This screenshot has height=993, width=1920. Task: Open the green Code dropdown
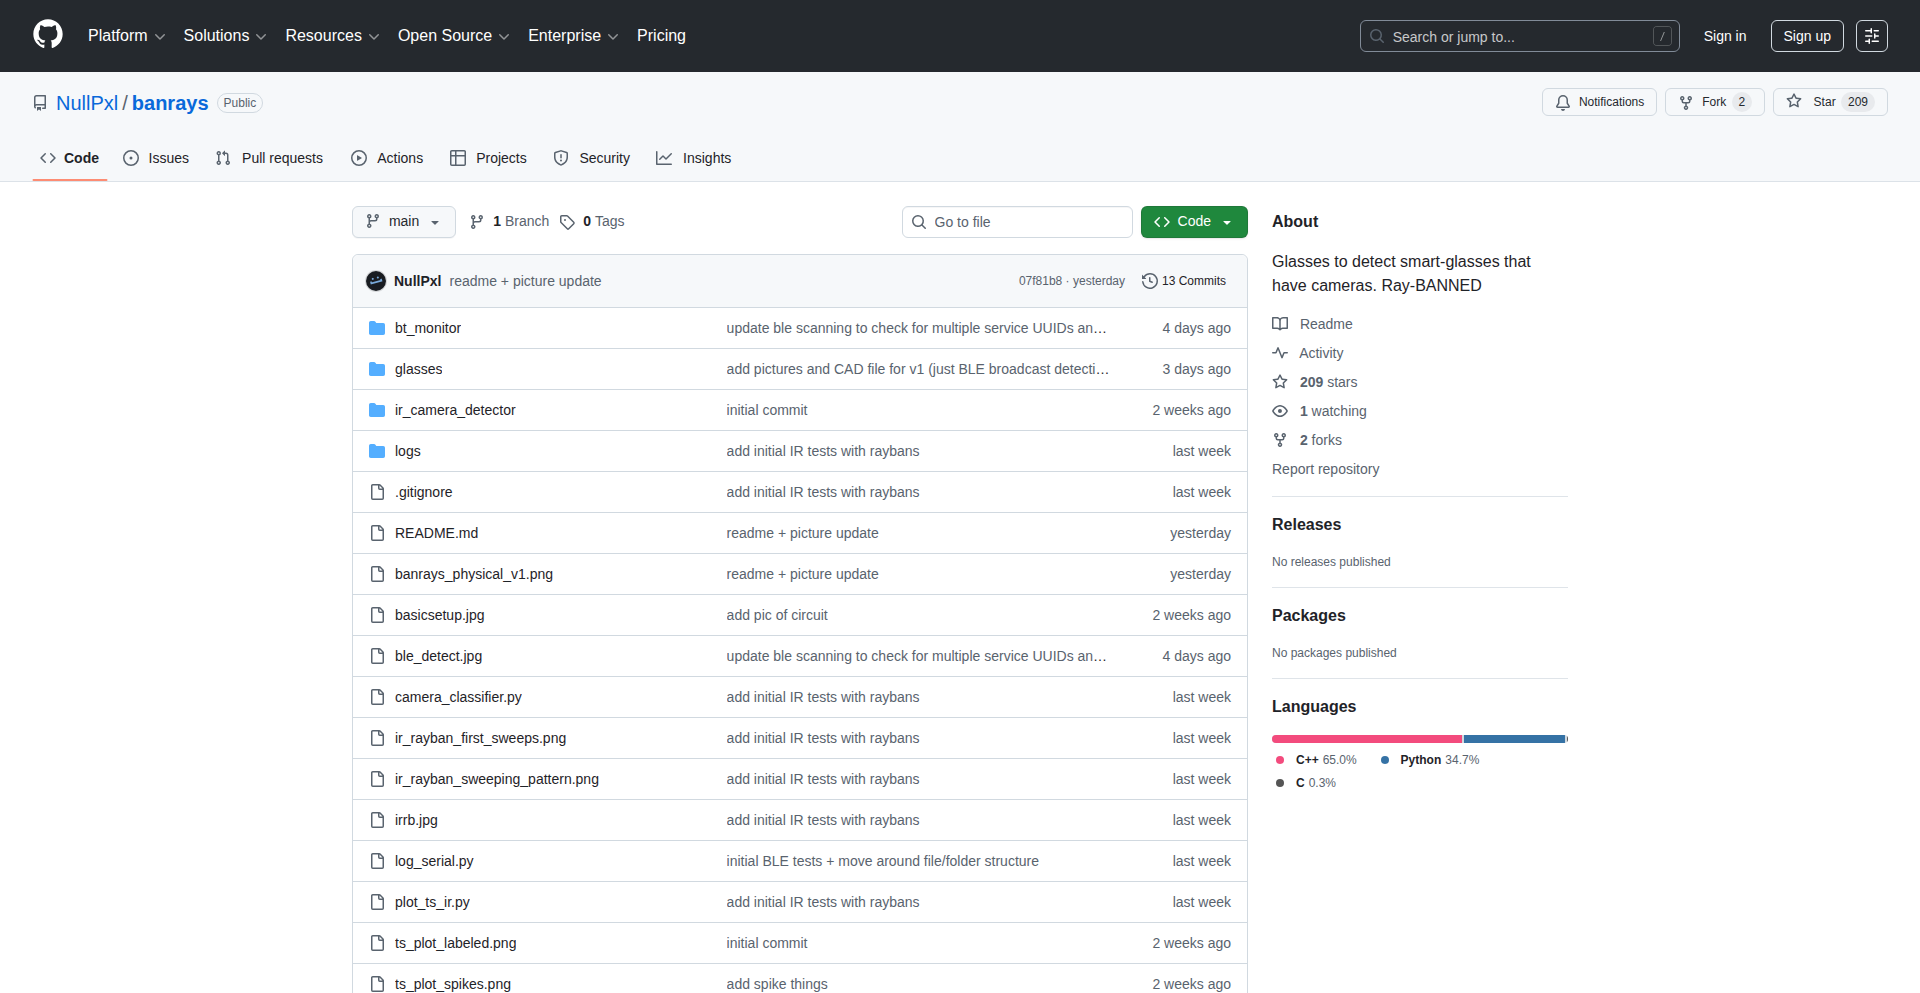click(1193, 222)
